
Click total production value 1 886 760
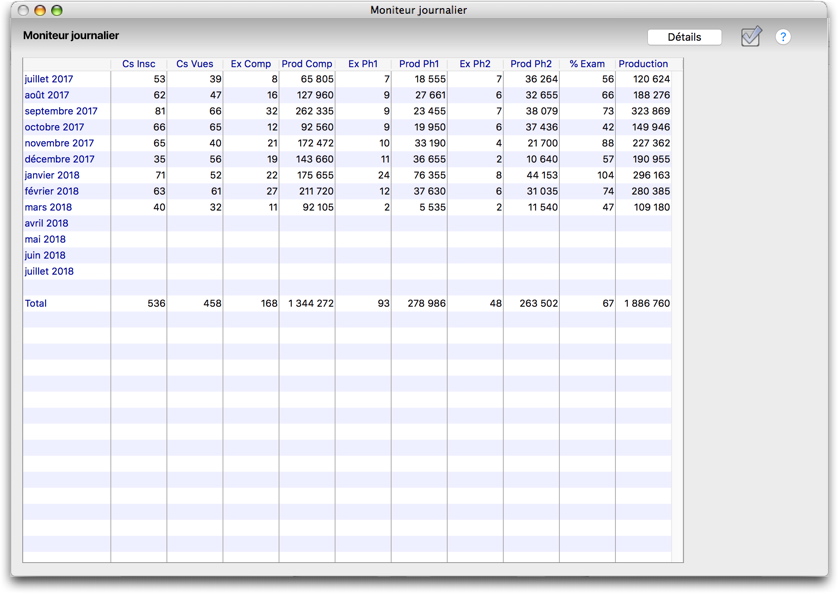pos(647,304)
